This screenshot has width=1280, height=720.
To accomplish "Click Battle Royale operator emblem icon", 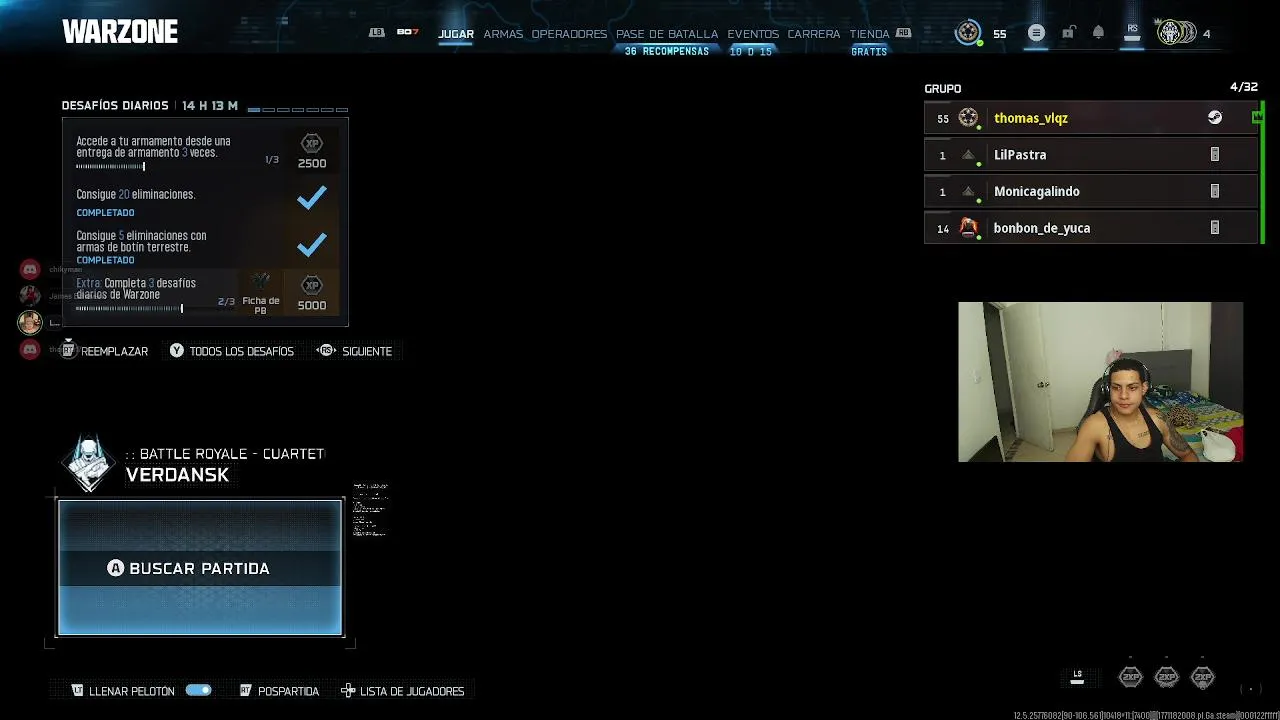I will point(90,463).
